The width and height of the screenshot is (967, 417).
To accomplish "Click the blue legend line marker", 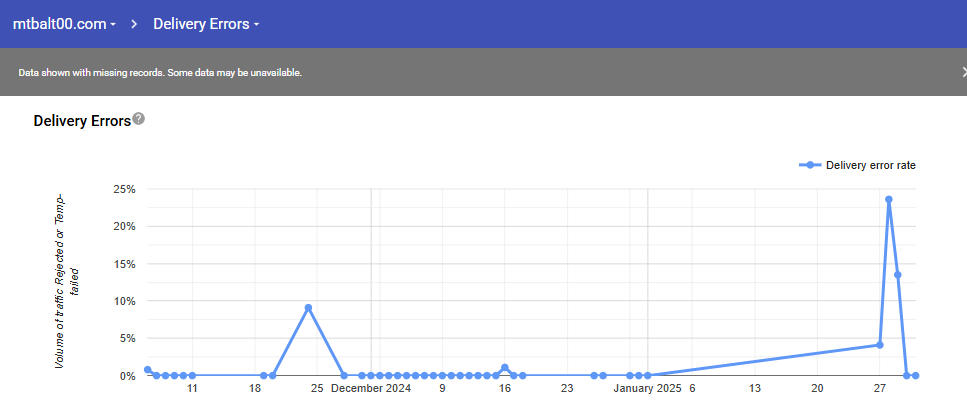I will pos(810,165).
